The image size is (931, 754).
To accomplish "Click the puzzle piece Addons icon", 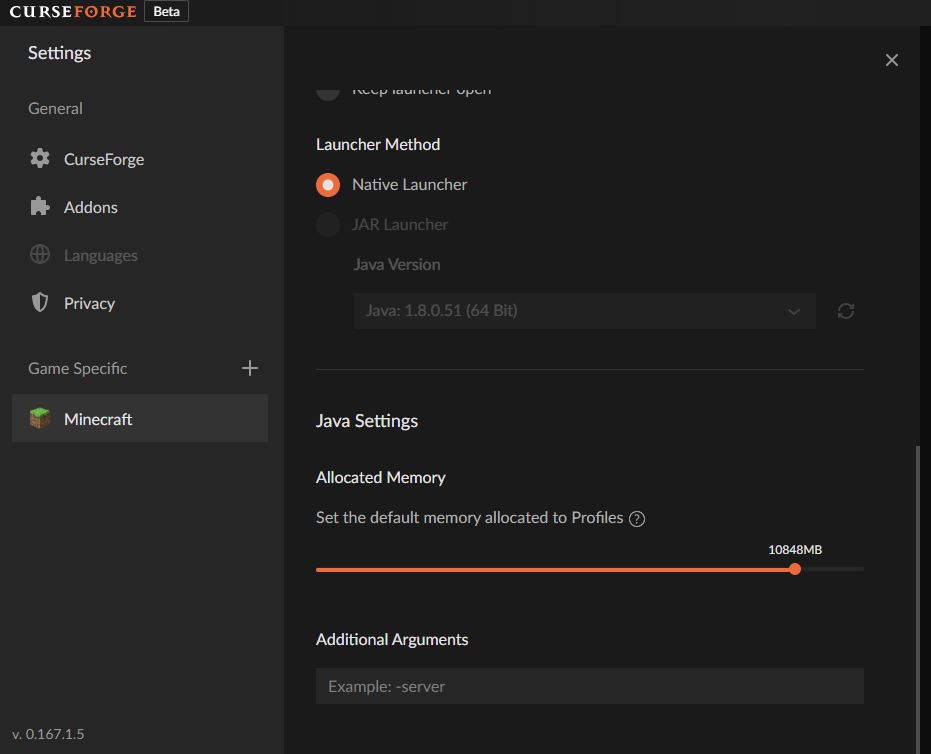I will [40, 207].
